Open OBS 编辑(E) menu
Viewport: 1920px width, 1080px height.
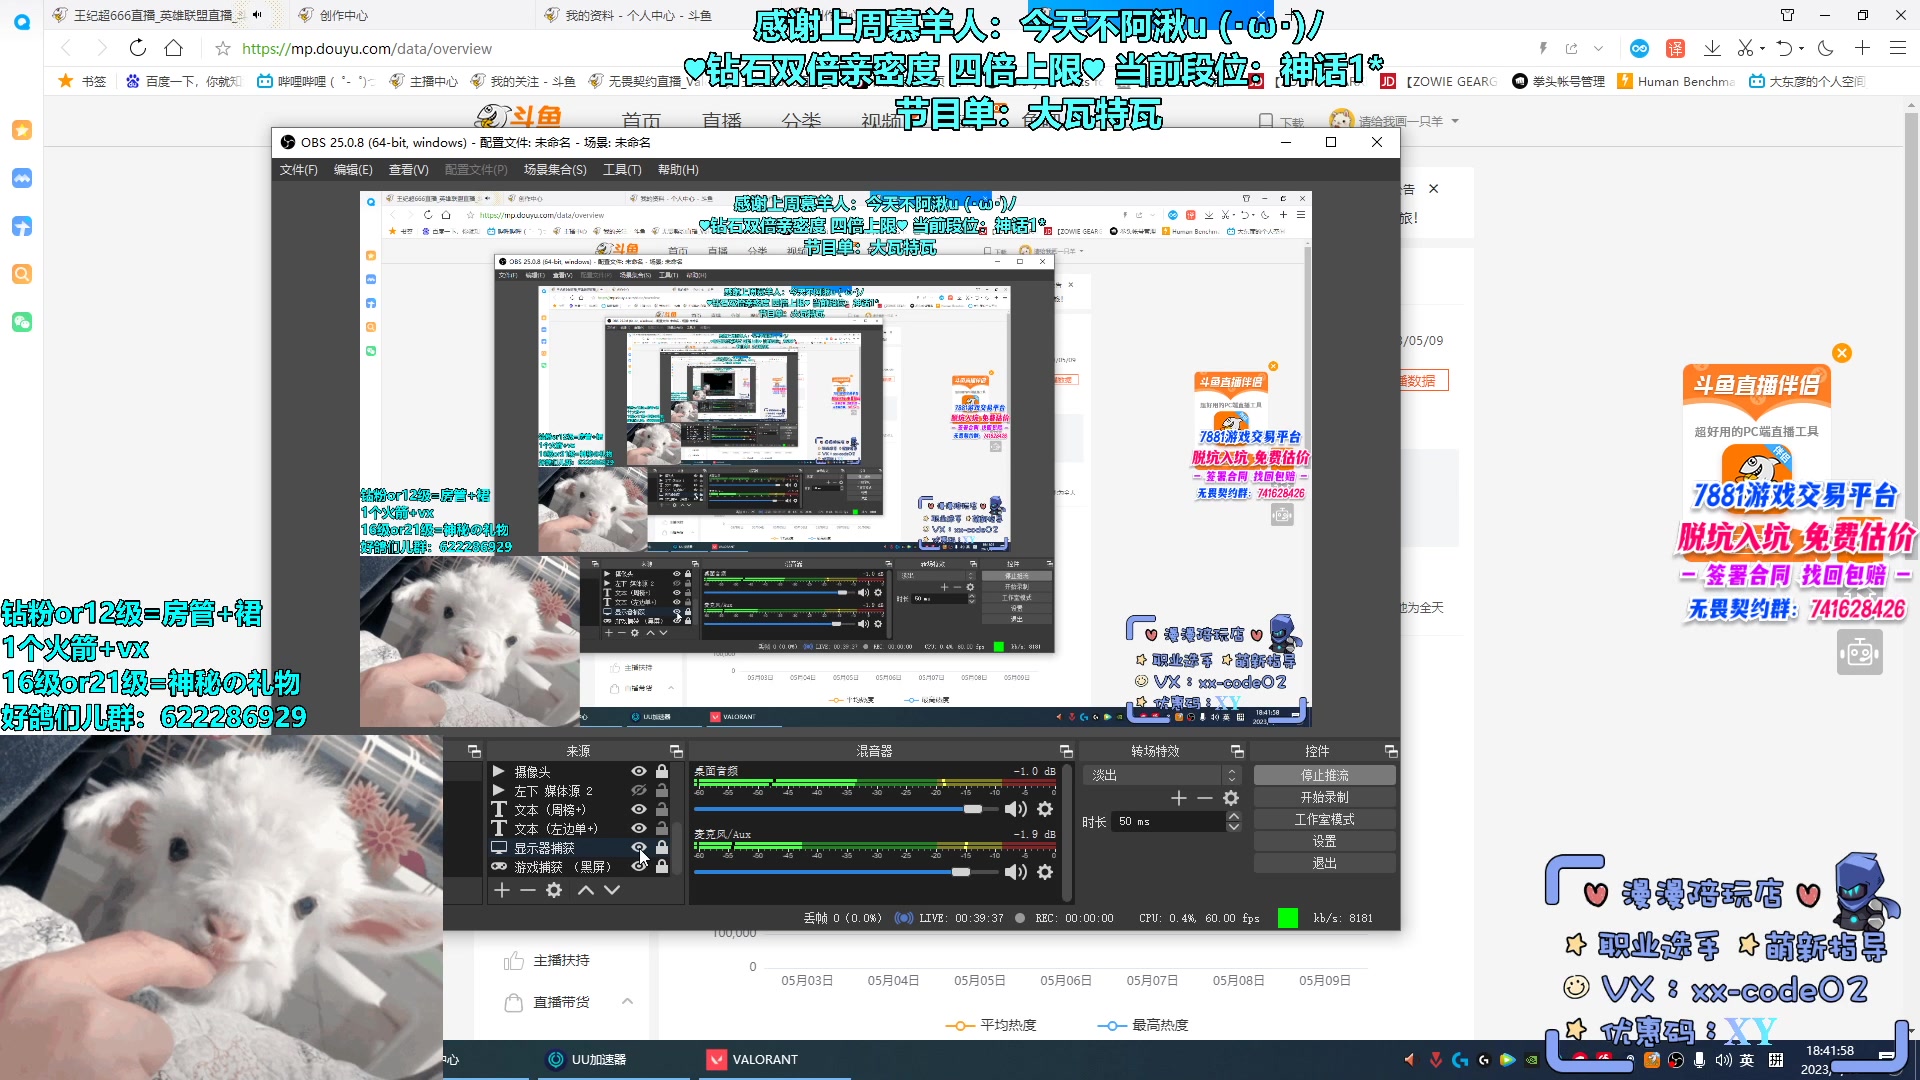coord(353,170)
